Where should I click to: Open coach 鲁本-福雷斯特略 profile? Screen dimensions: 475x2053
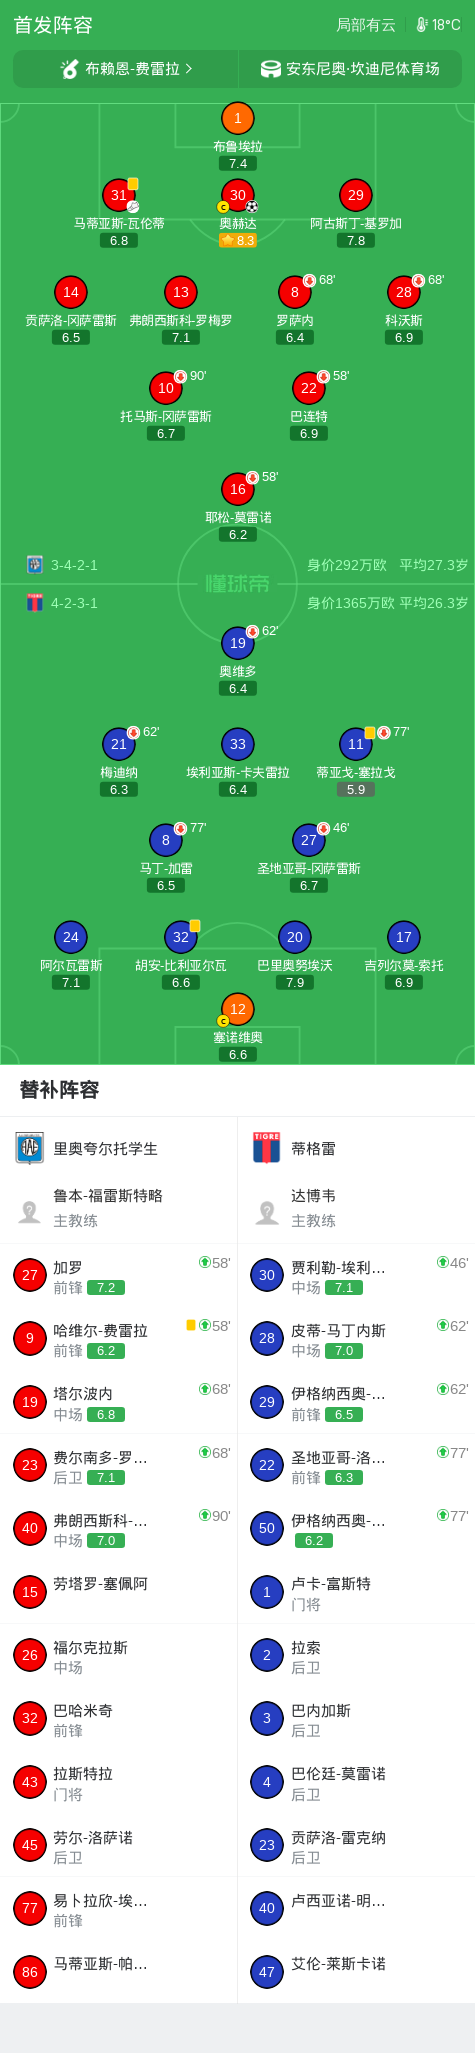coord(119,1208)
